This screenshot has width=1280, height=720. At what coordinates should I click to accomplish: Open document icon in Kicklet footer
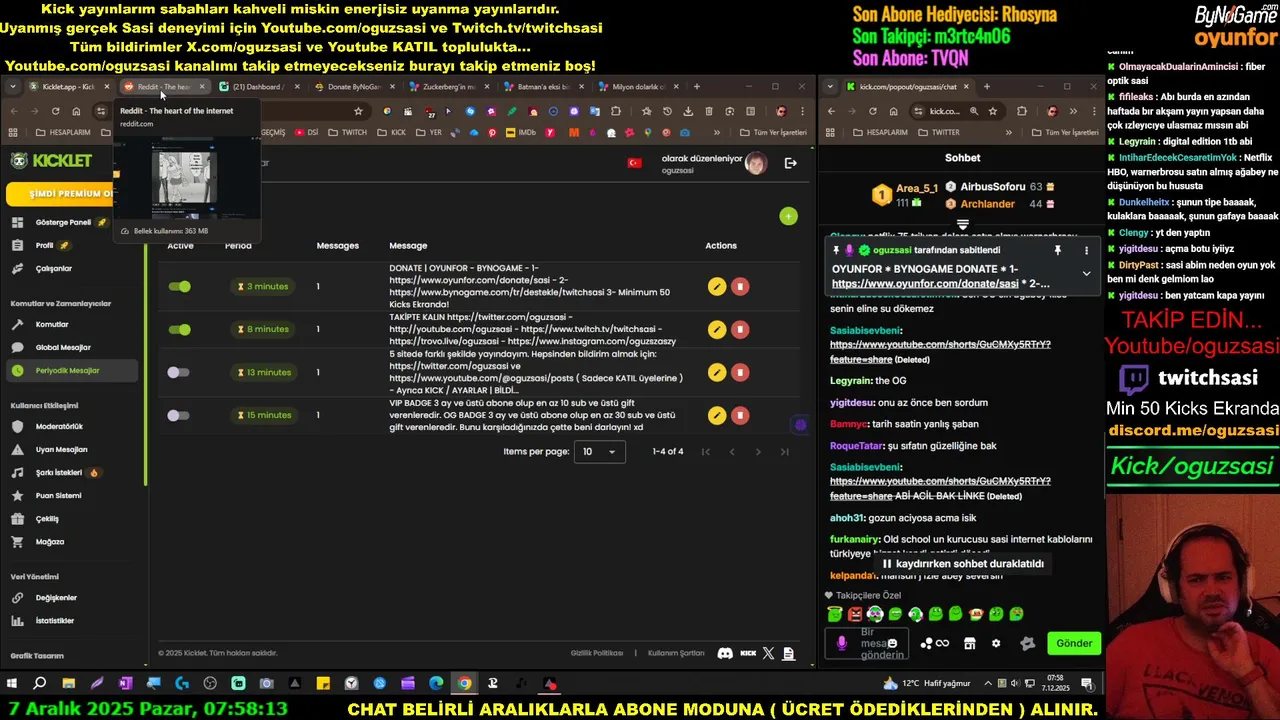coord(789,653)
